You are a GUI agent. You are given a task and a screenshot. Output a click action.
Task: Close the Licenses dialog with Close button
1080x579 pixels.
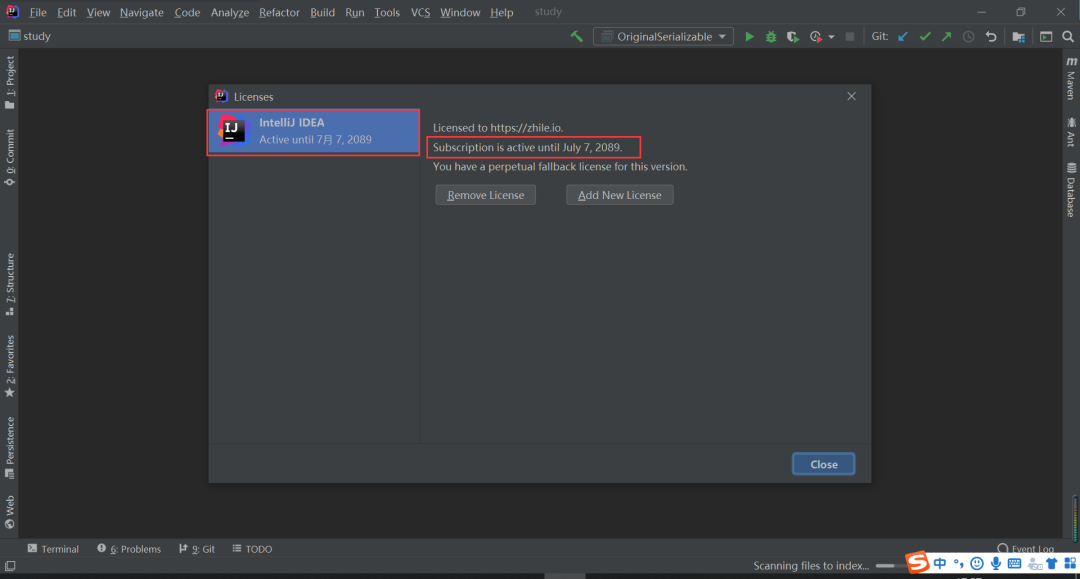pos(824,464)
